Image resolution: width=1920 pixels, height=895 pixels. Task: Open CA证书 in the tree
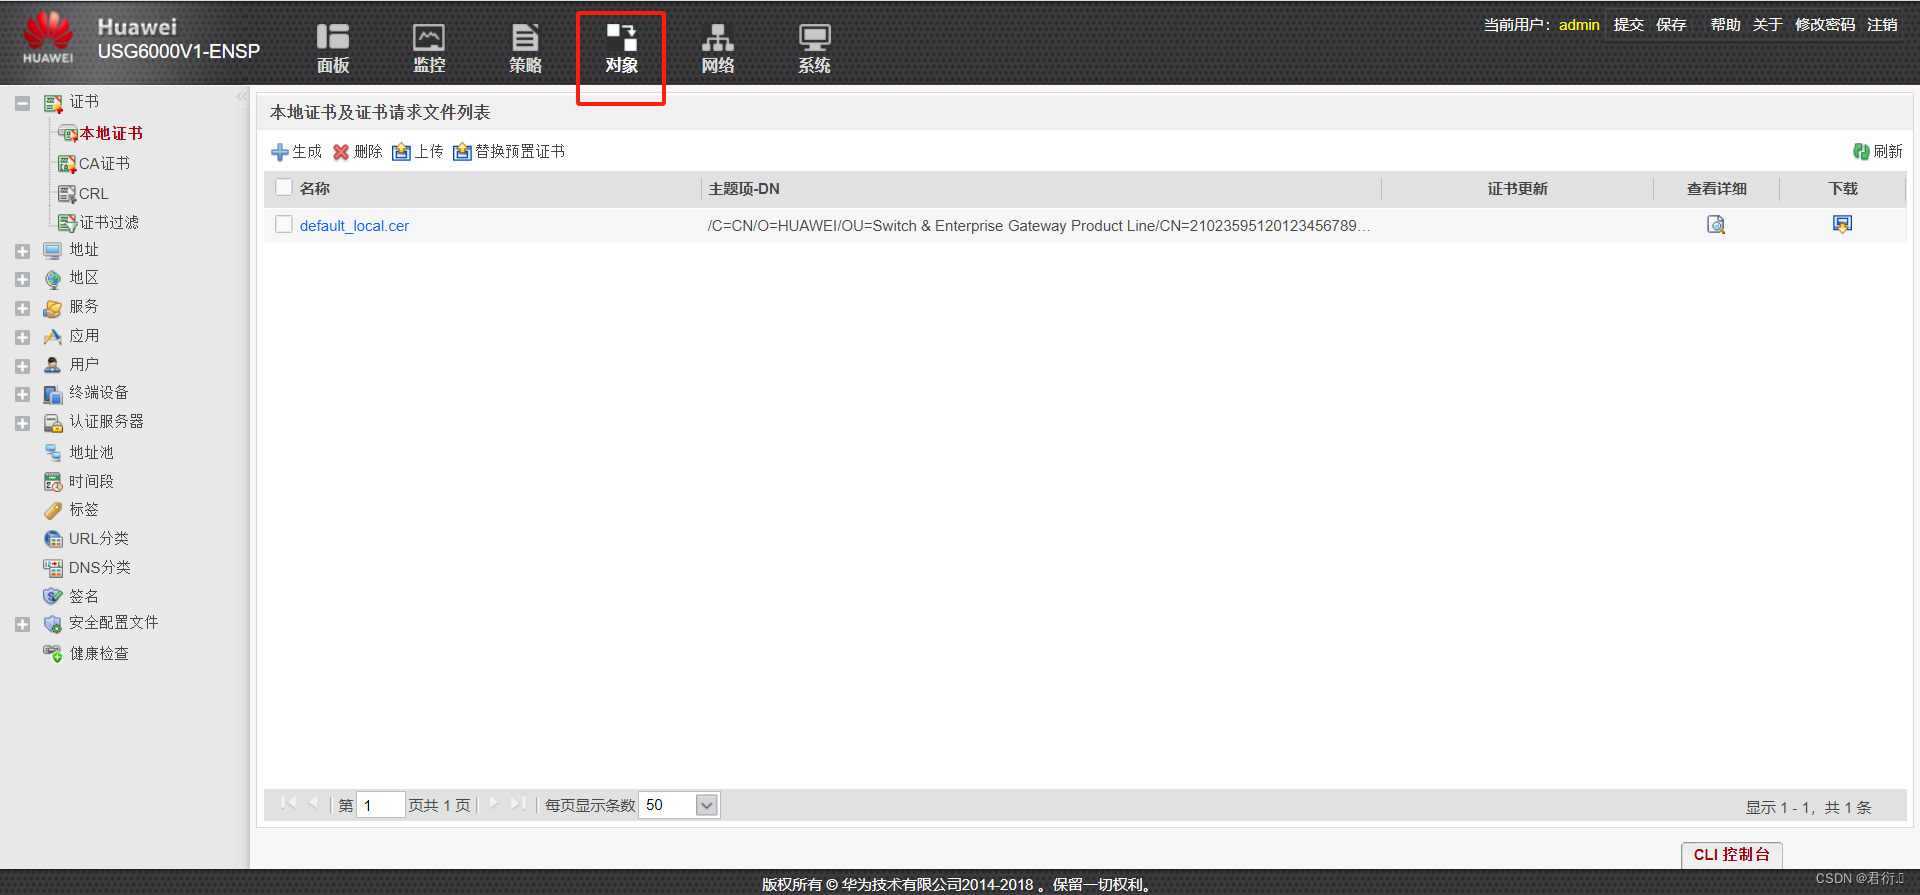coord(104,163)
